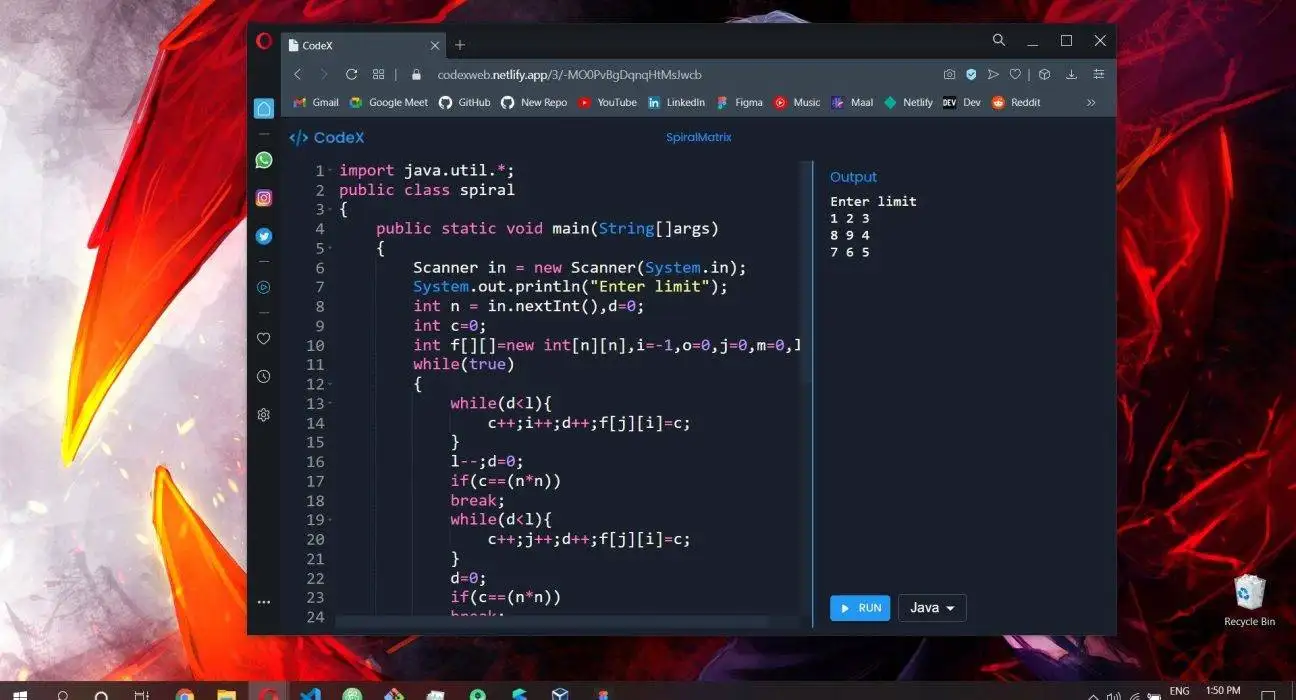Open the Java language dropdown
The width and height of the screenshot is (1296, 700).
(x=931, y=607)
